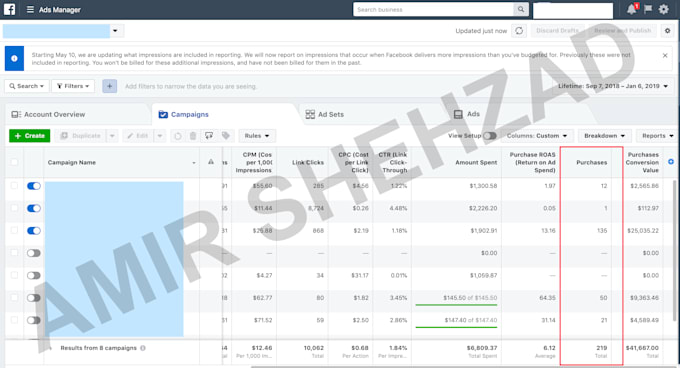Screen dimensions: 680x368
Task: Click the plus add filter button
Action: point(110,86)
